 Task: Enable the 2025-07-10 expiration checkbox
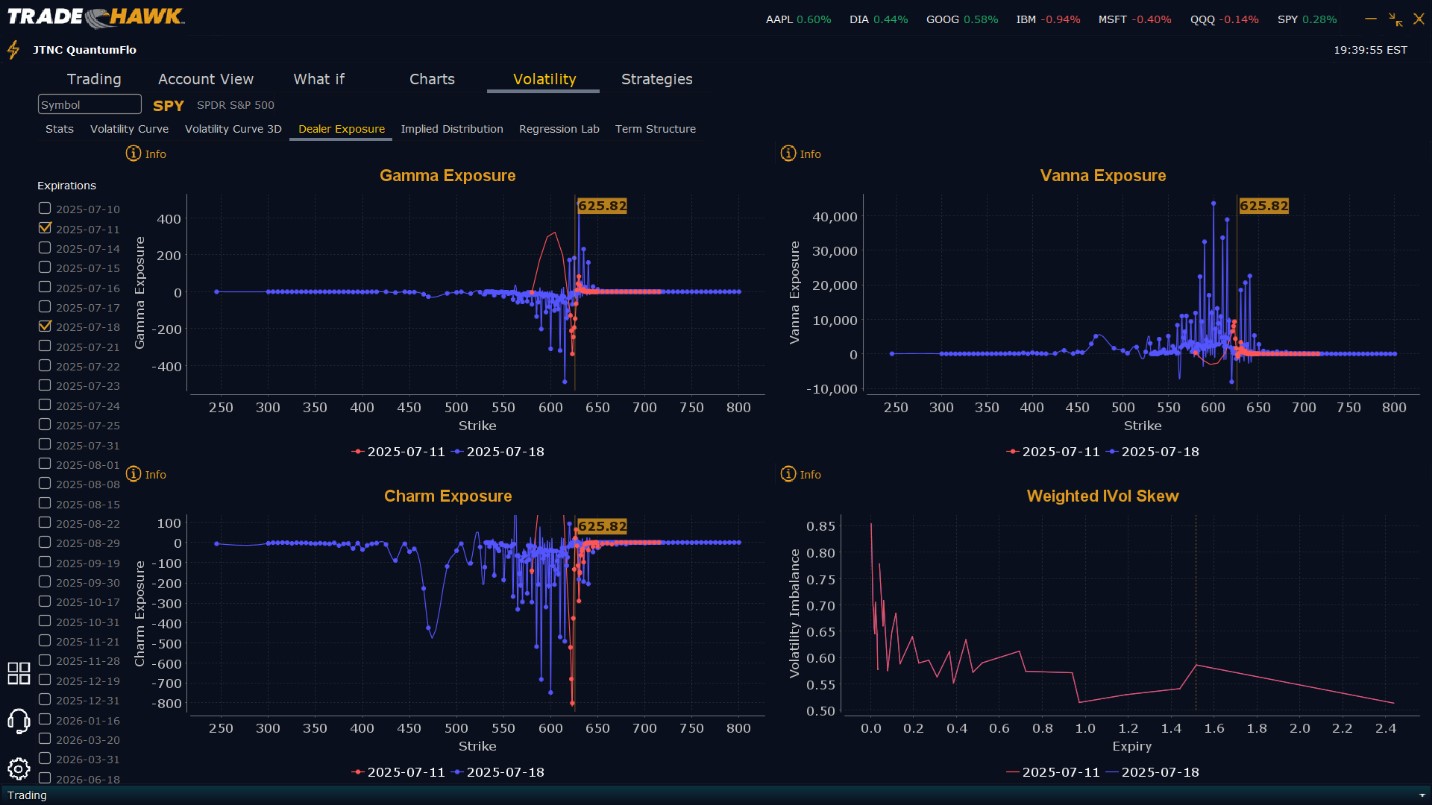45,208
